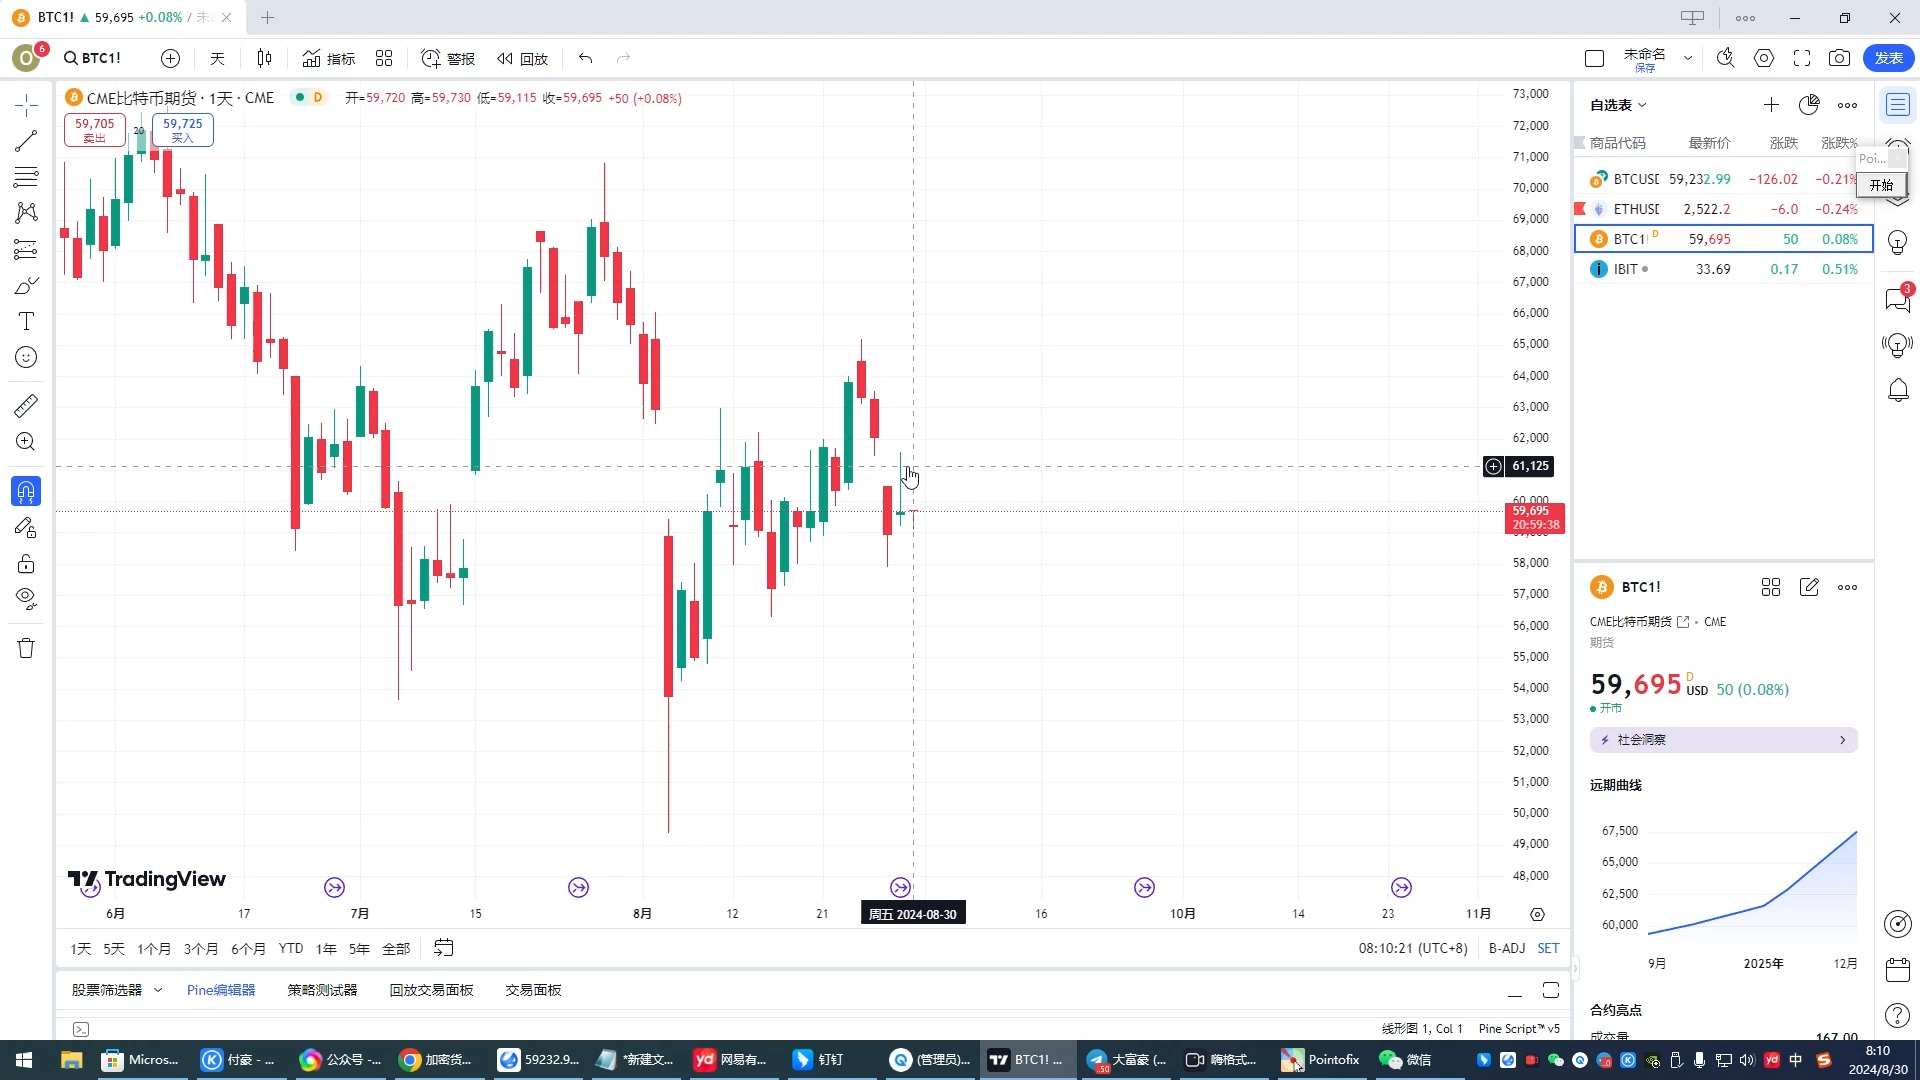The height and width of the screenshot is (1080, 1920).
Task: Toggle B-ADJ contract adjustment
Action: 1507,948
